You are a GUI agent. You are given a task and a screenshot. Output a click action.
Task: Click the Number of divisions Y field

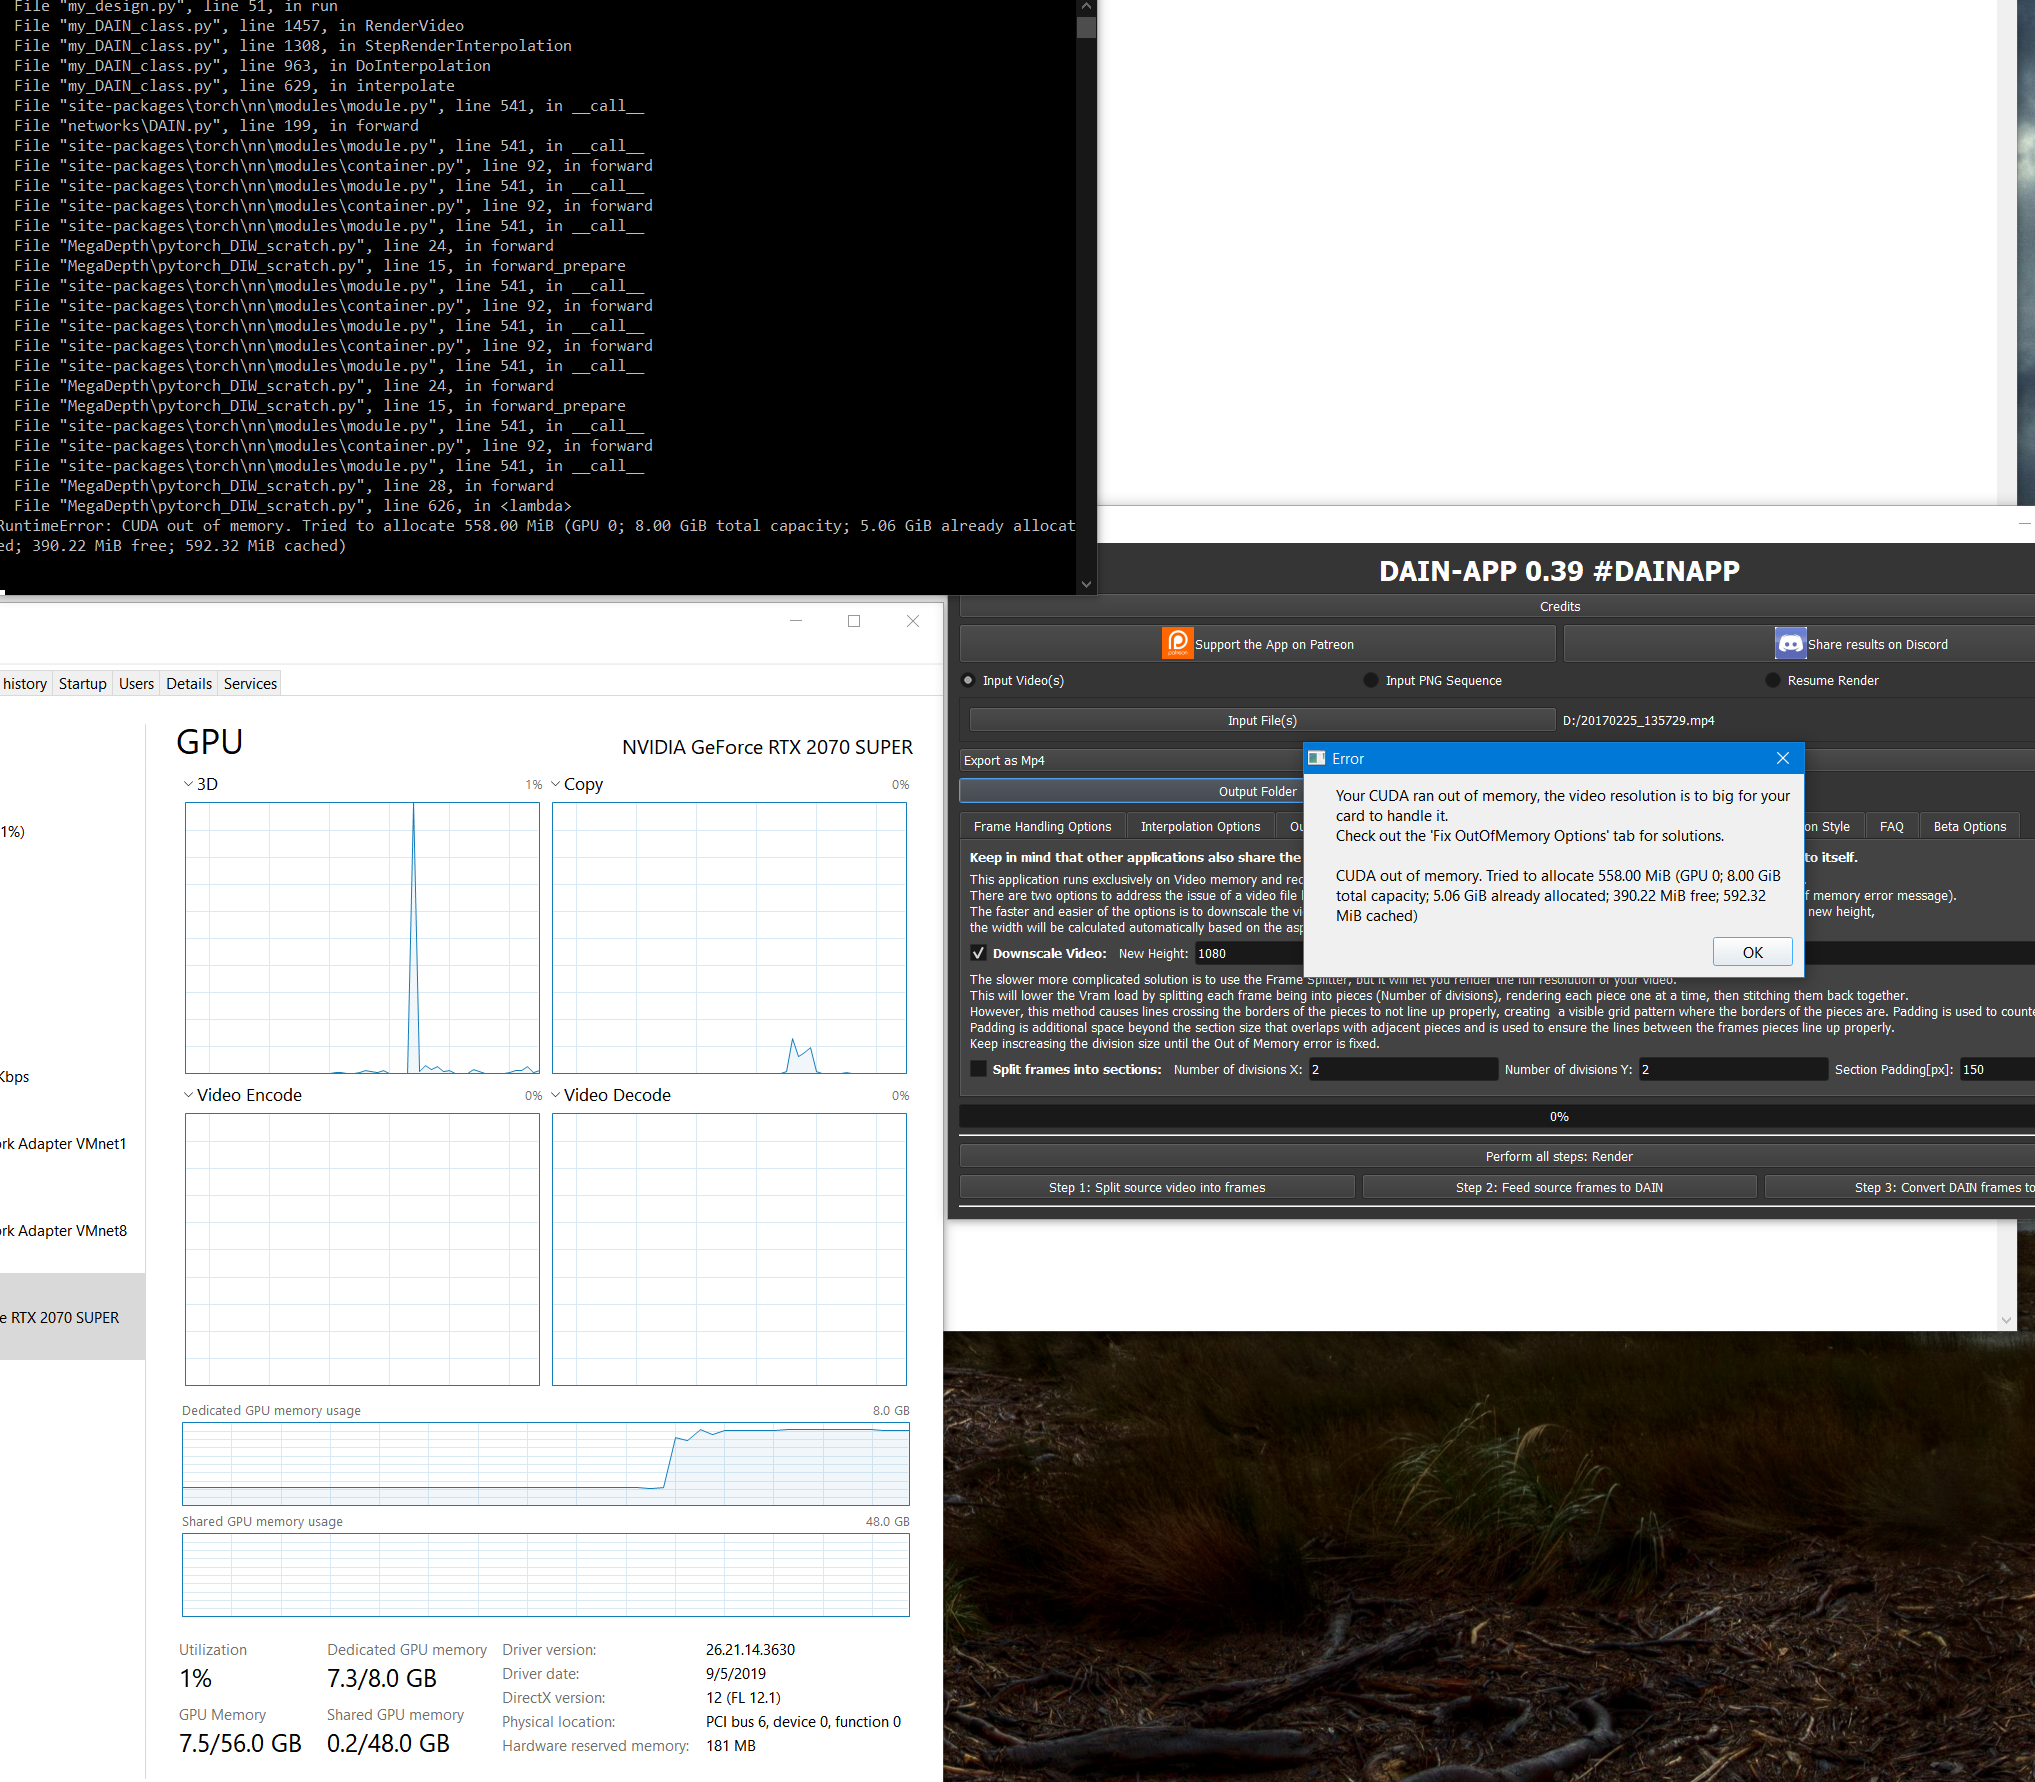click(1733, 1069)
